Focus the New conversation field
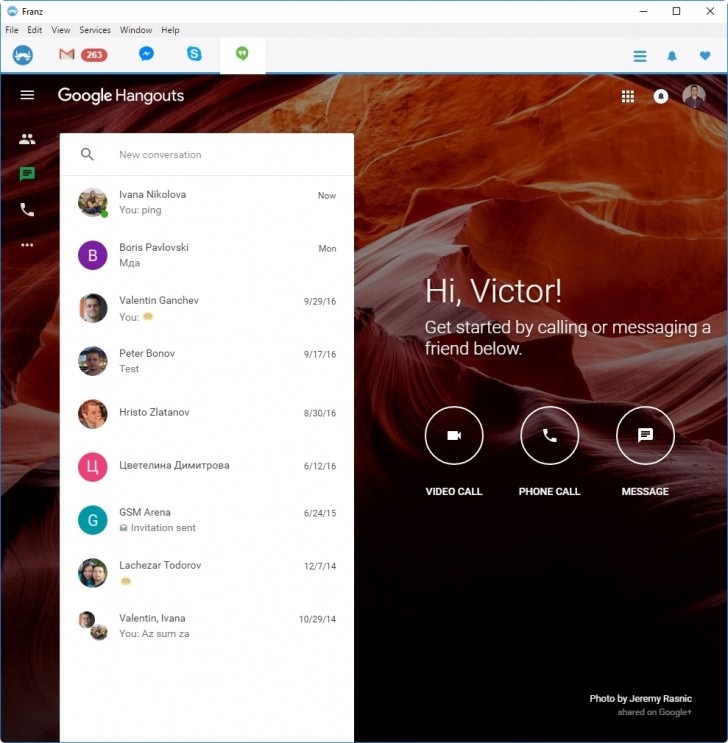Viewport: 728px width, 743px height. point(160,154)
